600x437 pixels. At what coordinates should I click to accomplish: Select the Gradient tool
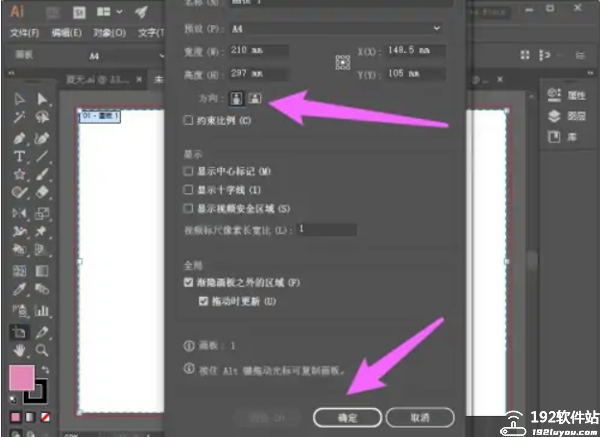tap(42, 271)
